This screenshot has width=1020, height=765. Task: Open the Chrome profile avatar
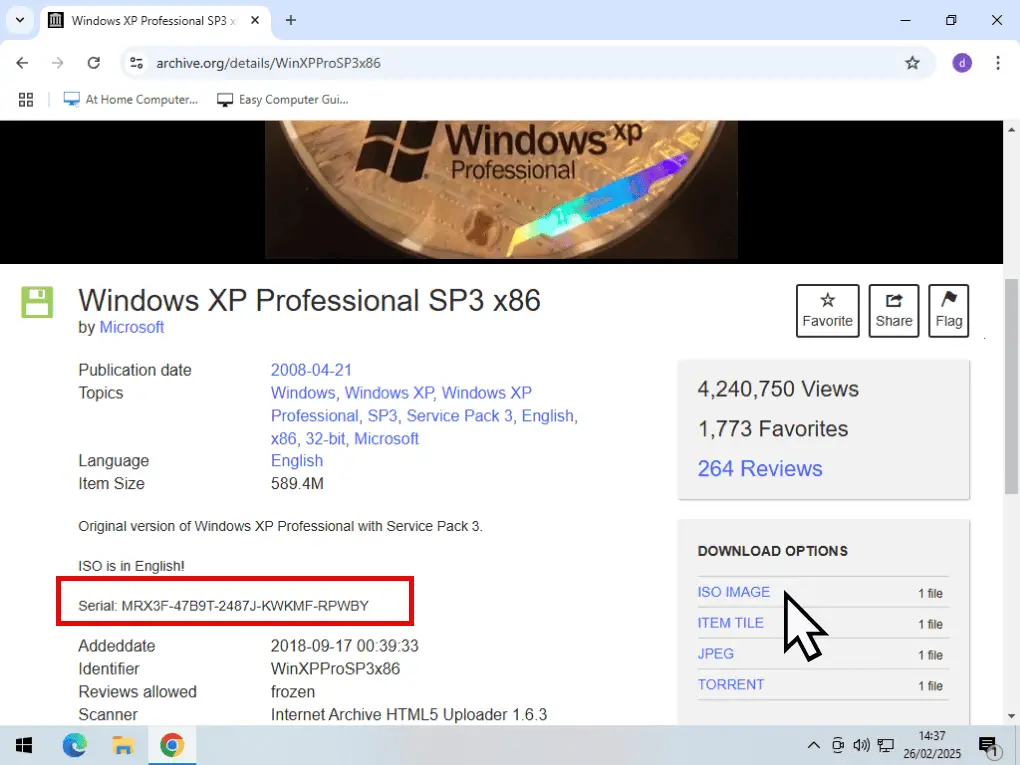(962, 63)
